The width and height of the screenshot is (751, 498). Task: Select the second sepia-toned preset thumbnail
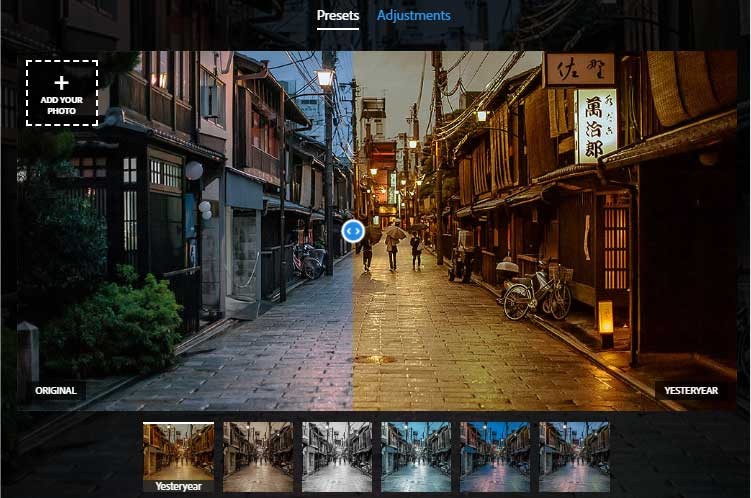(258, 457)
